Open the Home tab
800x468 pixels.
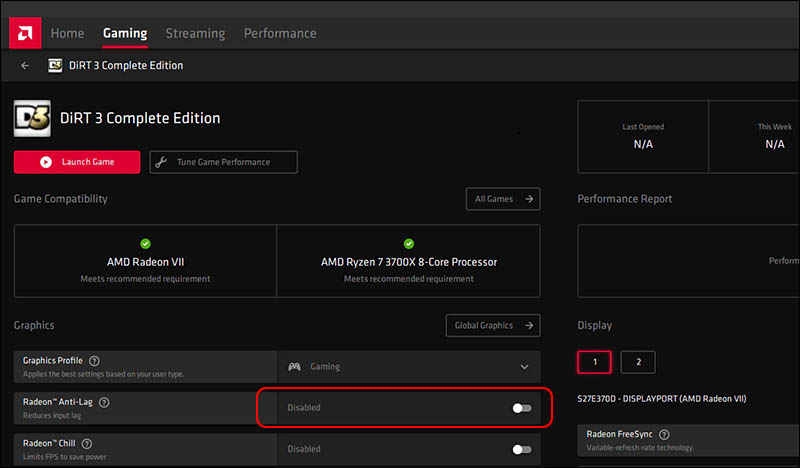(x=67, y=33)
